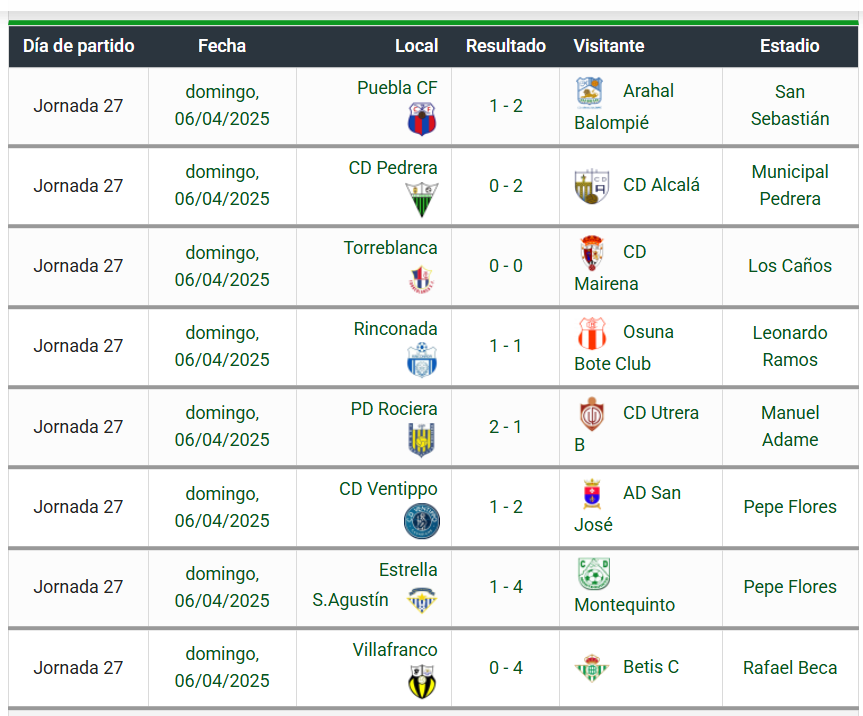Image resolution: width=863 pixels, height=716 pixels.
Task: Click the Estadio column header
Action: click(x=790, y=46)
